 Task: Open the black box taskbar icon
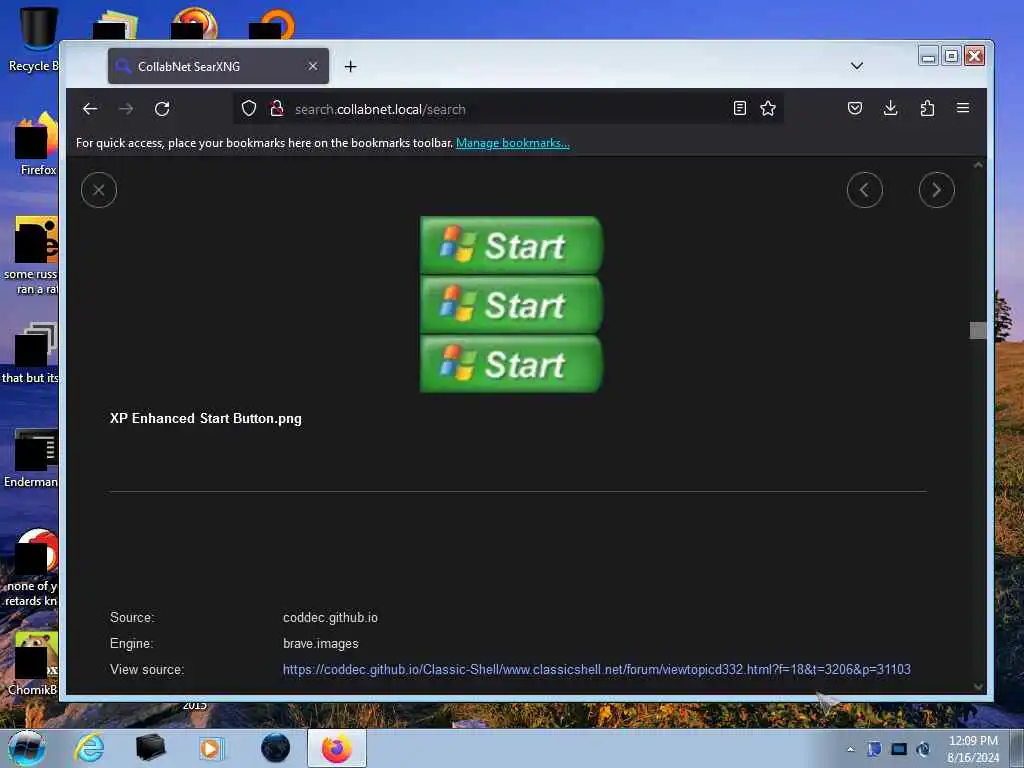[x=150, y=748]
